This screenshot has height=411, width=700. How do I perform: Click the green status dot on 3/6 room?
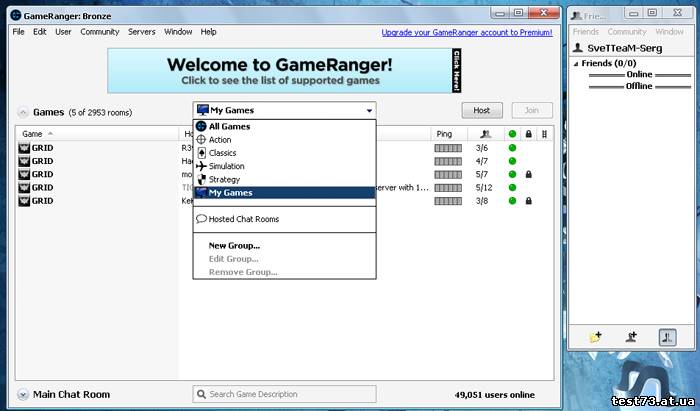tap(512, 148)
